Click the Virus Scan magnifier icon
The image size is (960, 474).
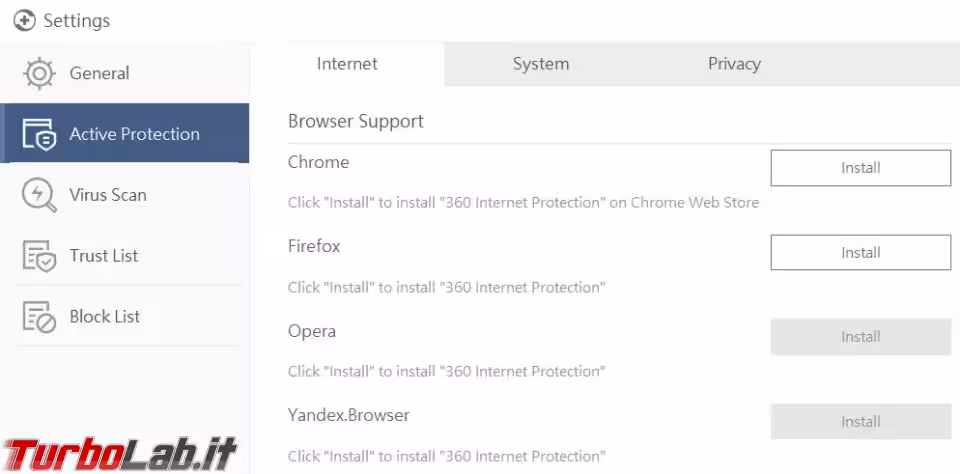(39, 195)
